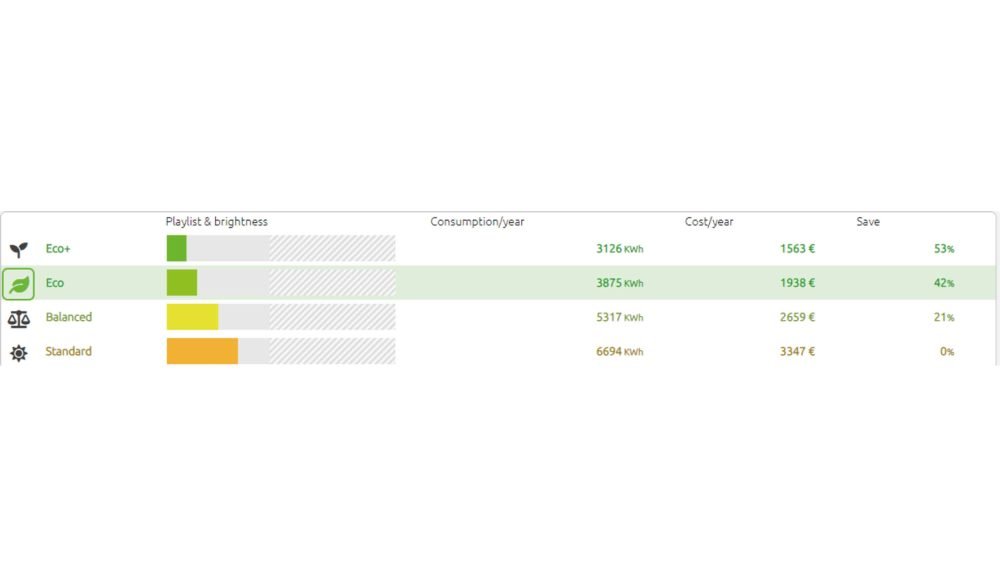The width and height of the screenshot is (1000, 577).
Task: Select the Eco+ mode label
Action: pyautogui.click(x=58, y=249)
